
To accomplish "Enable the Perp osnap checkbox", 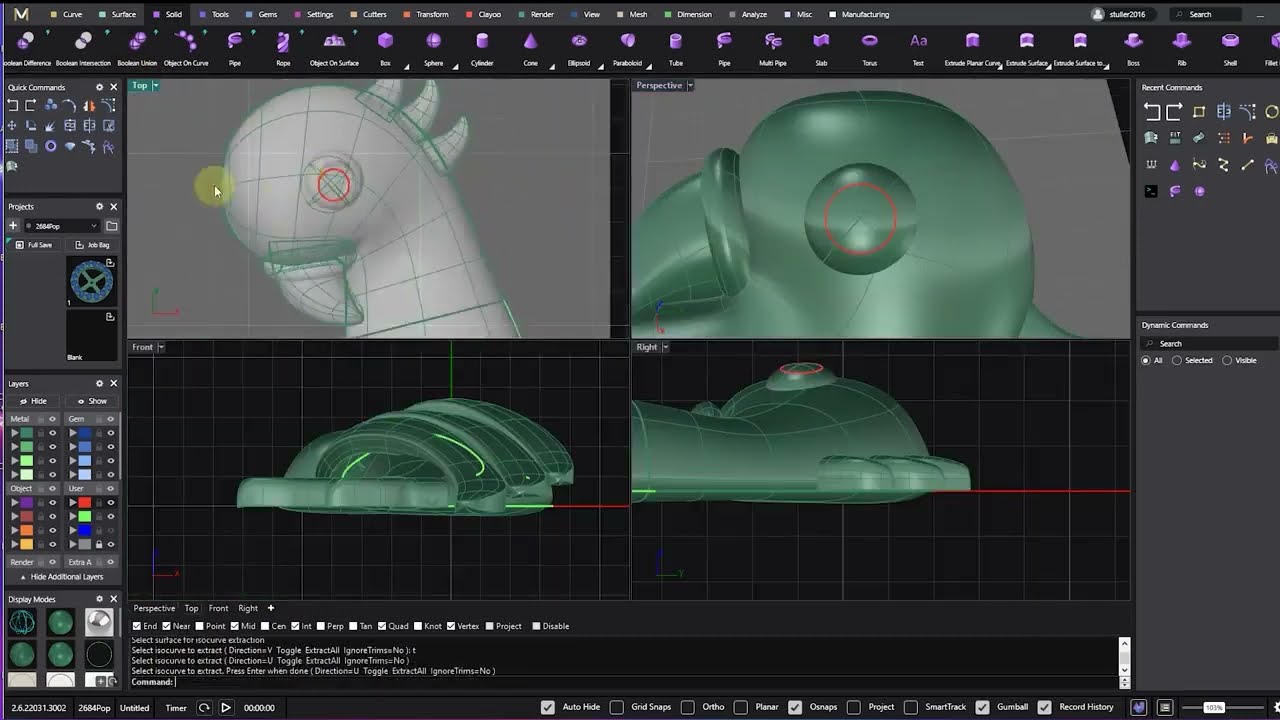I will pyautogui.click(x=321, y=626).
